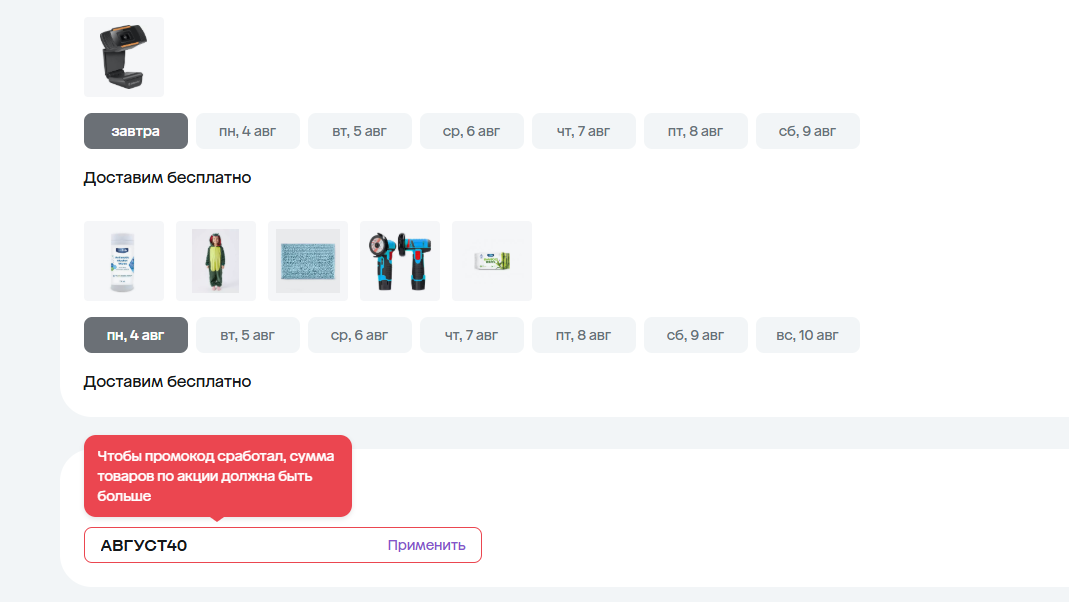Choose 'сб, 9 авг' under the five-item shipment
This screenshot has height=602, width=1069.
[x=696, y=335]
